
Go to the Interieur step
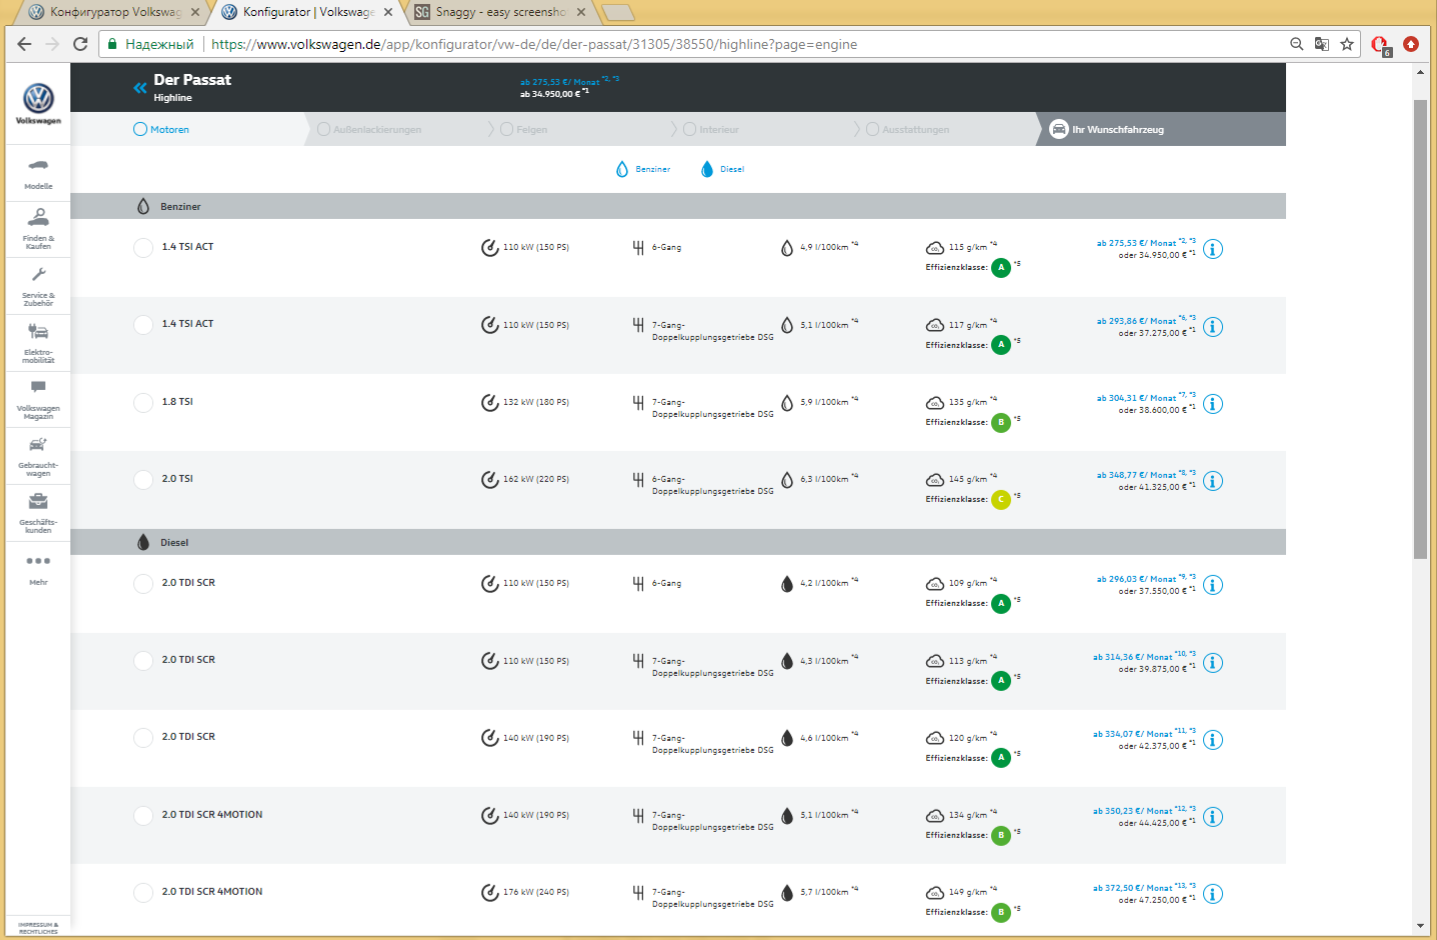click(711, 129)
